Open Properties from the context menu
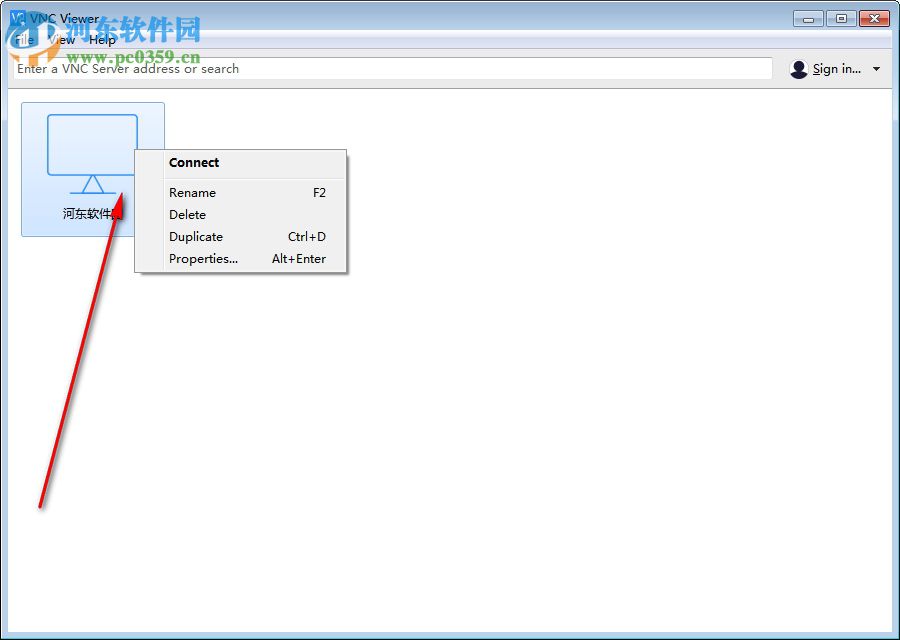Screen dimensions: 900x640 (203, 259)
